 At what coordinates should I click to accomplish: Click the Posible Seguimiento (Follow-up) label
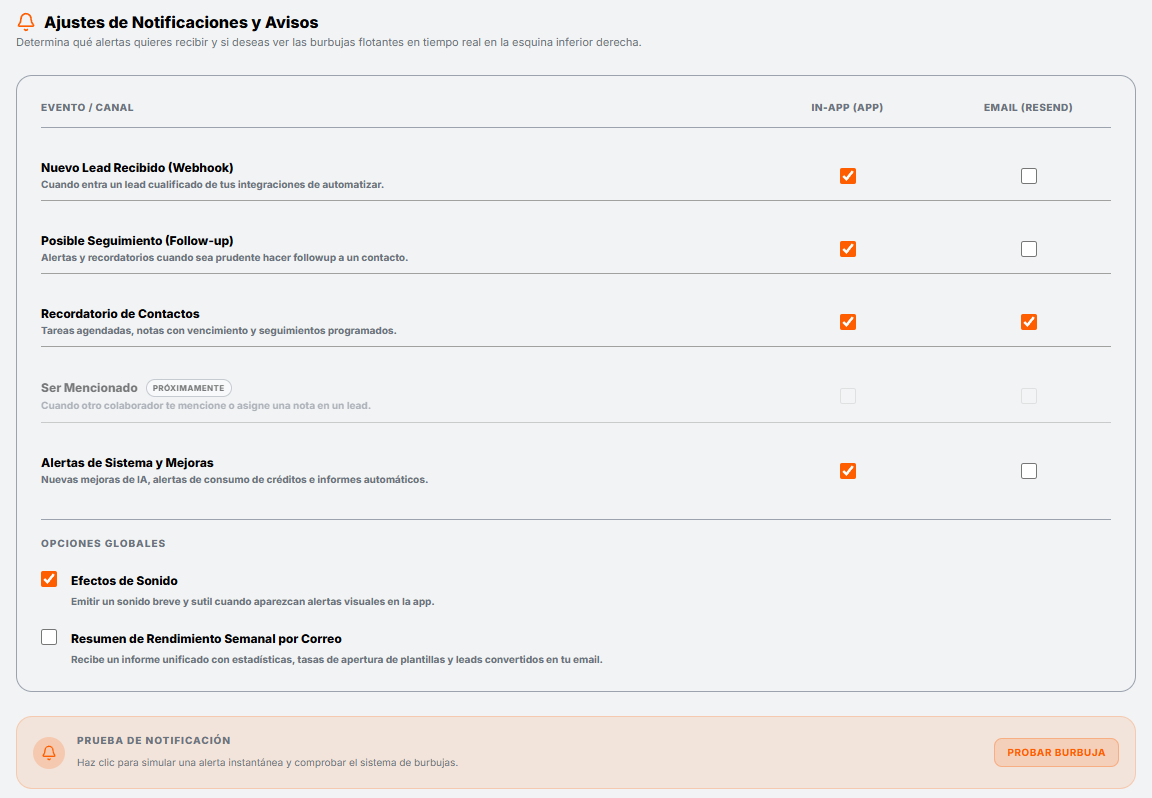pyautogui.click(x=137, y=241)
